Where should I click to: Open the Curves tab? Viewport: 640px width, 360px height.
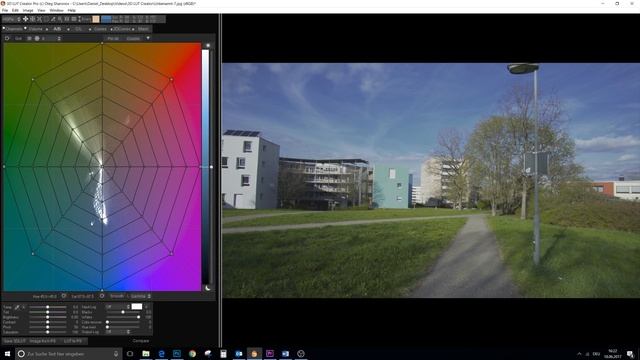pos(100,29)
